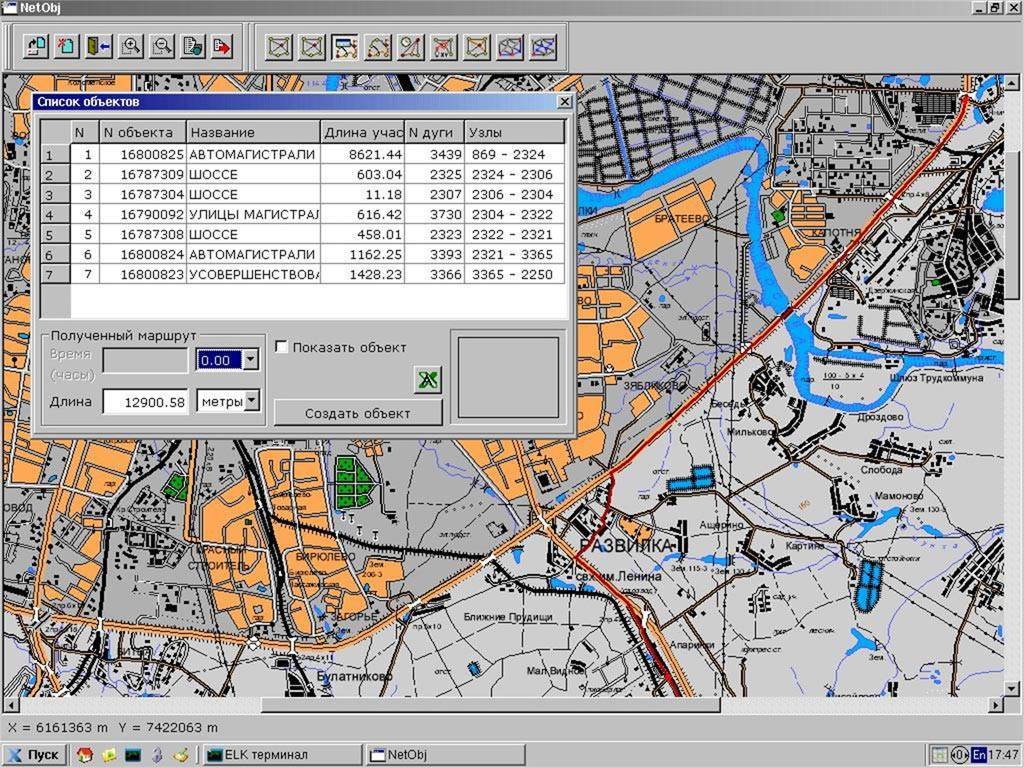Click arc number 3439 cell
Viewport: 1024px width, 768px height.
[x=434, y=154]
